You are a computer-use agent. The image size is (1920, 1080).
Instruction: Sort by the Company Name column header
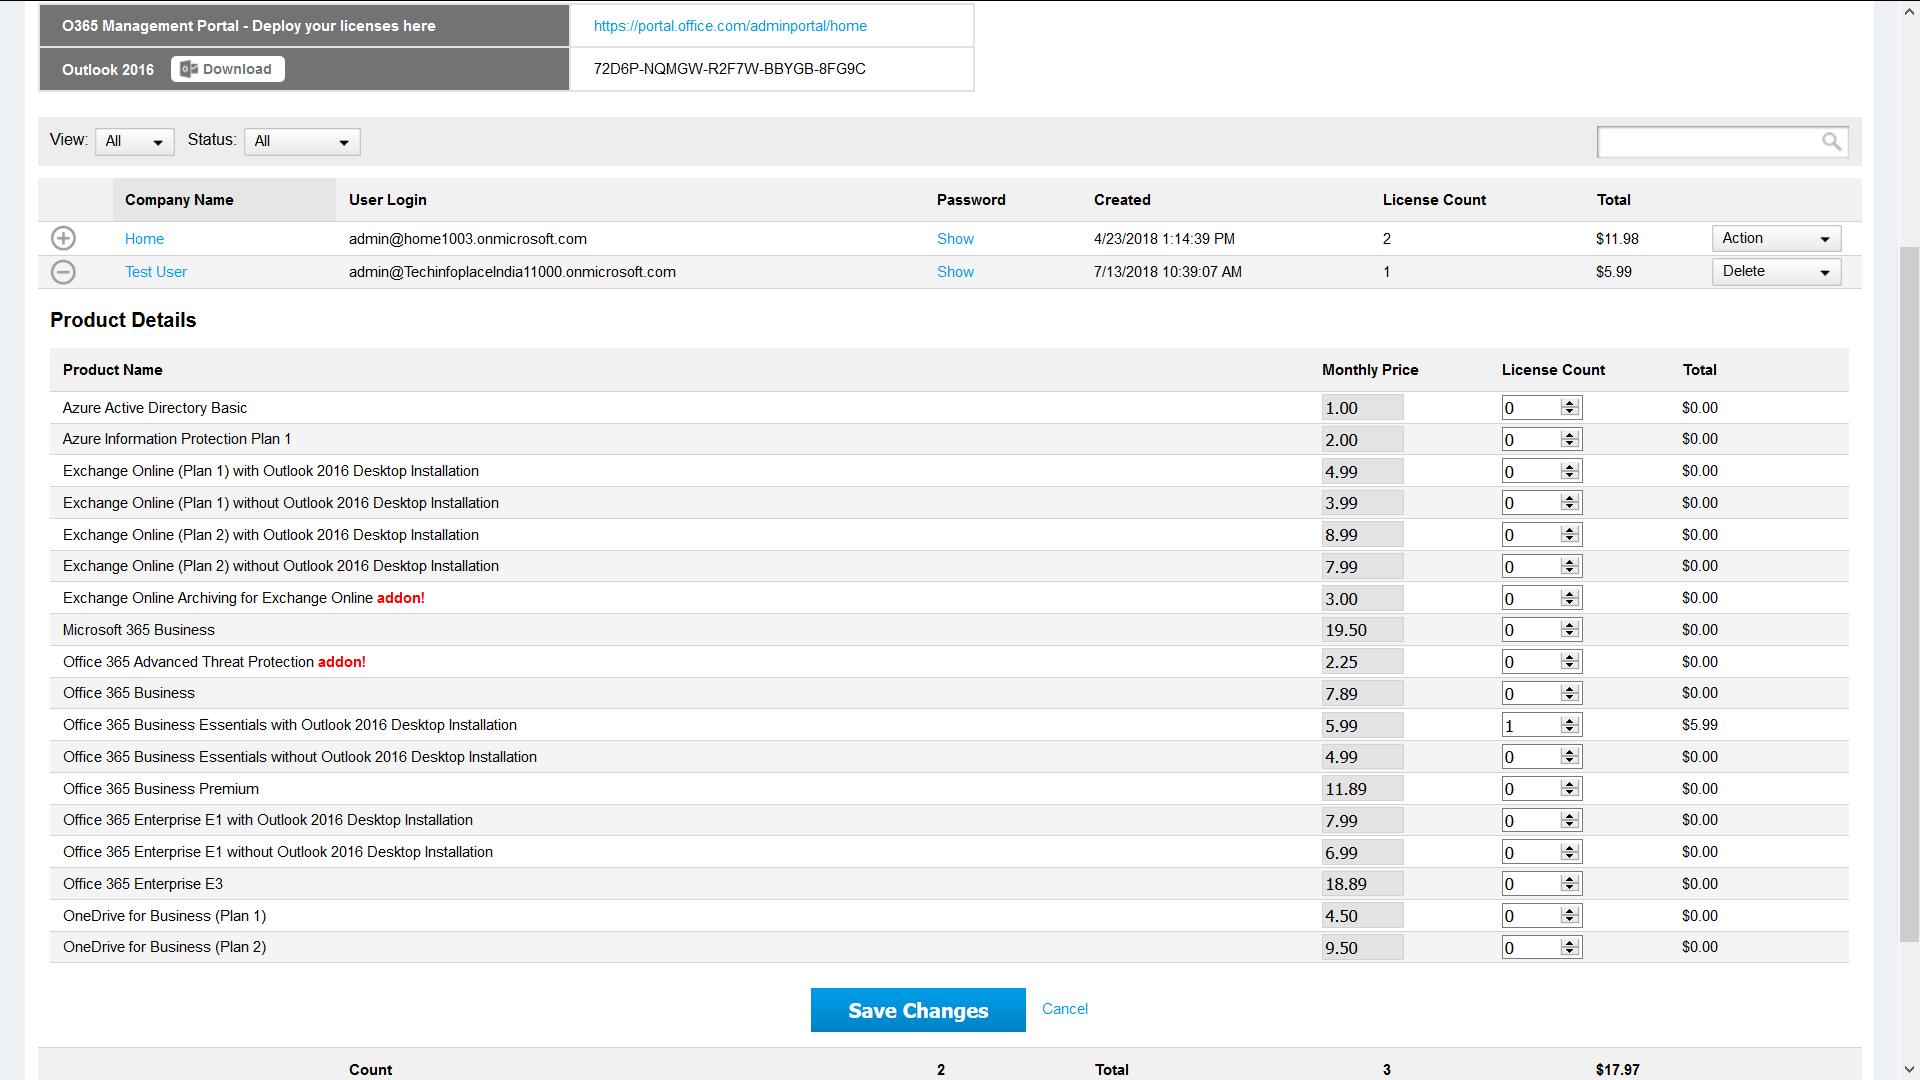[179, 200]
